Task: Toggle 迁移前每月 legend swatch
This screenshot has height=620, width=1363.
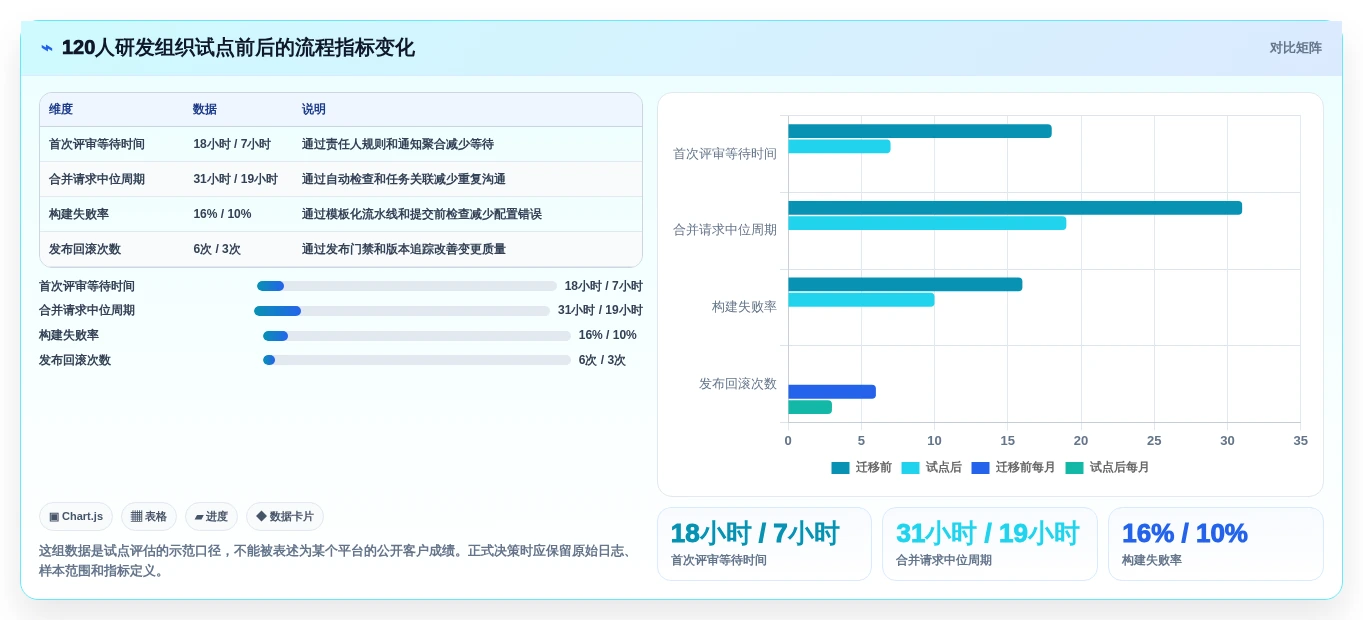Action: click(980, 468)
